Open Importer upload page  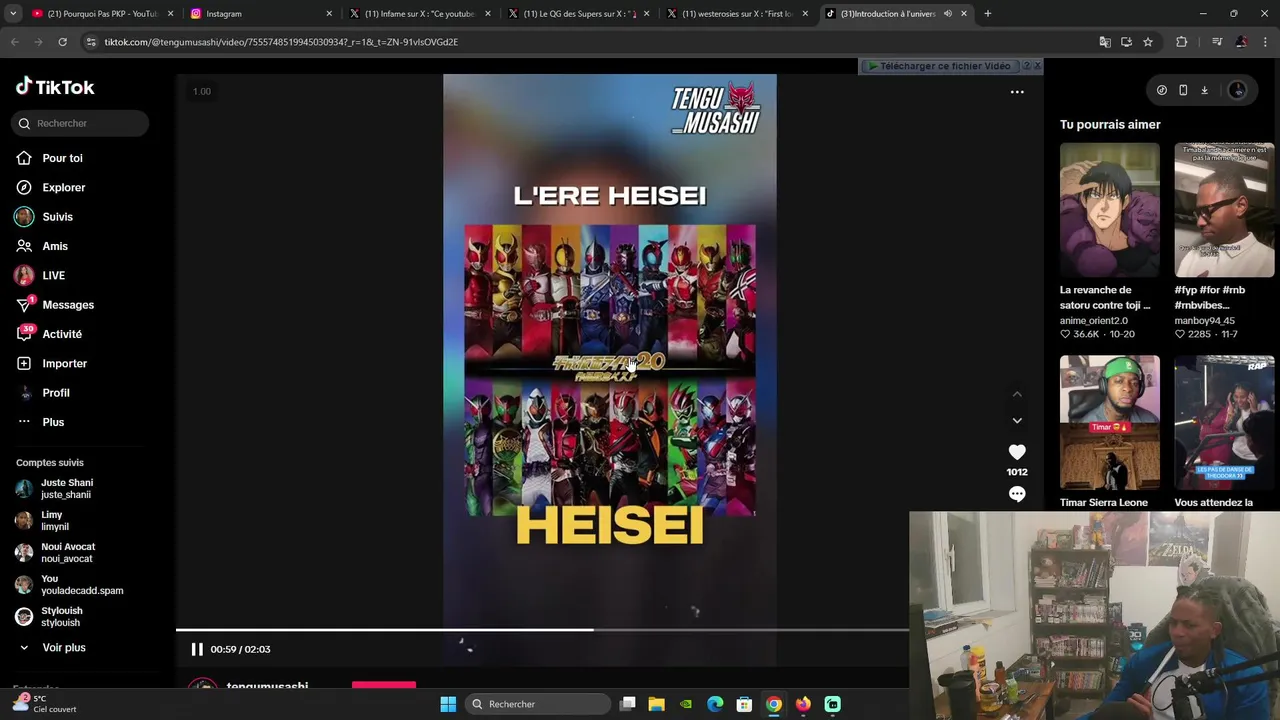click(64, 363)
